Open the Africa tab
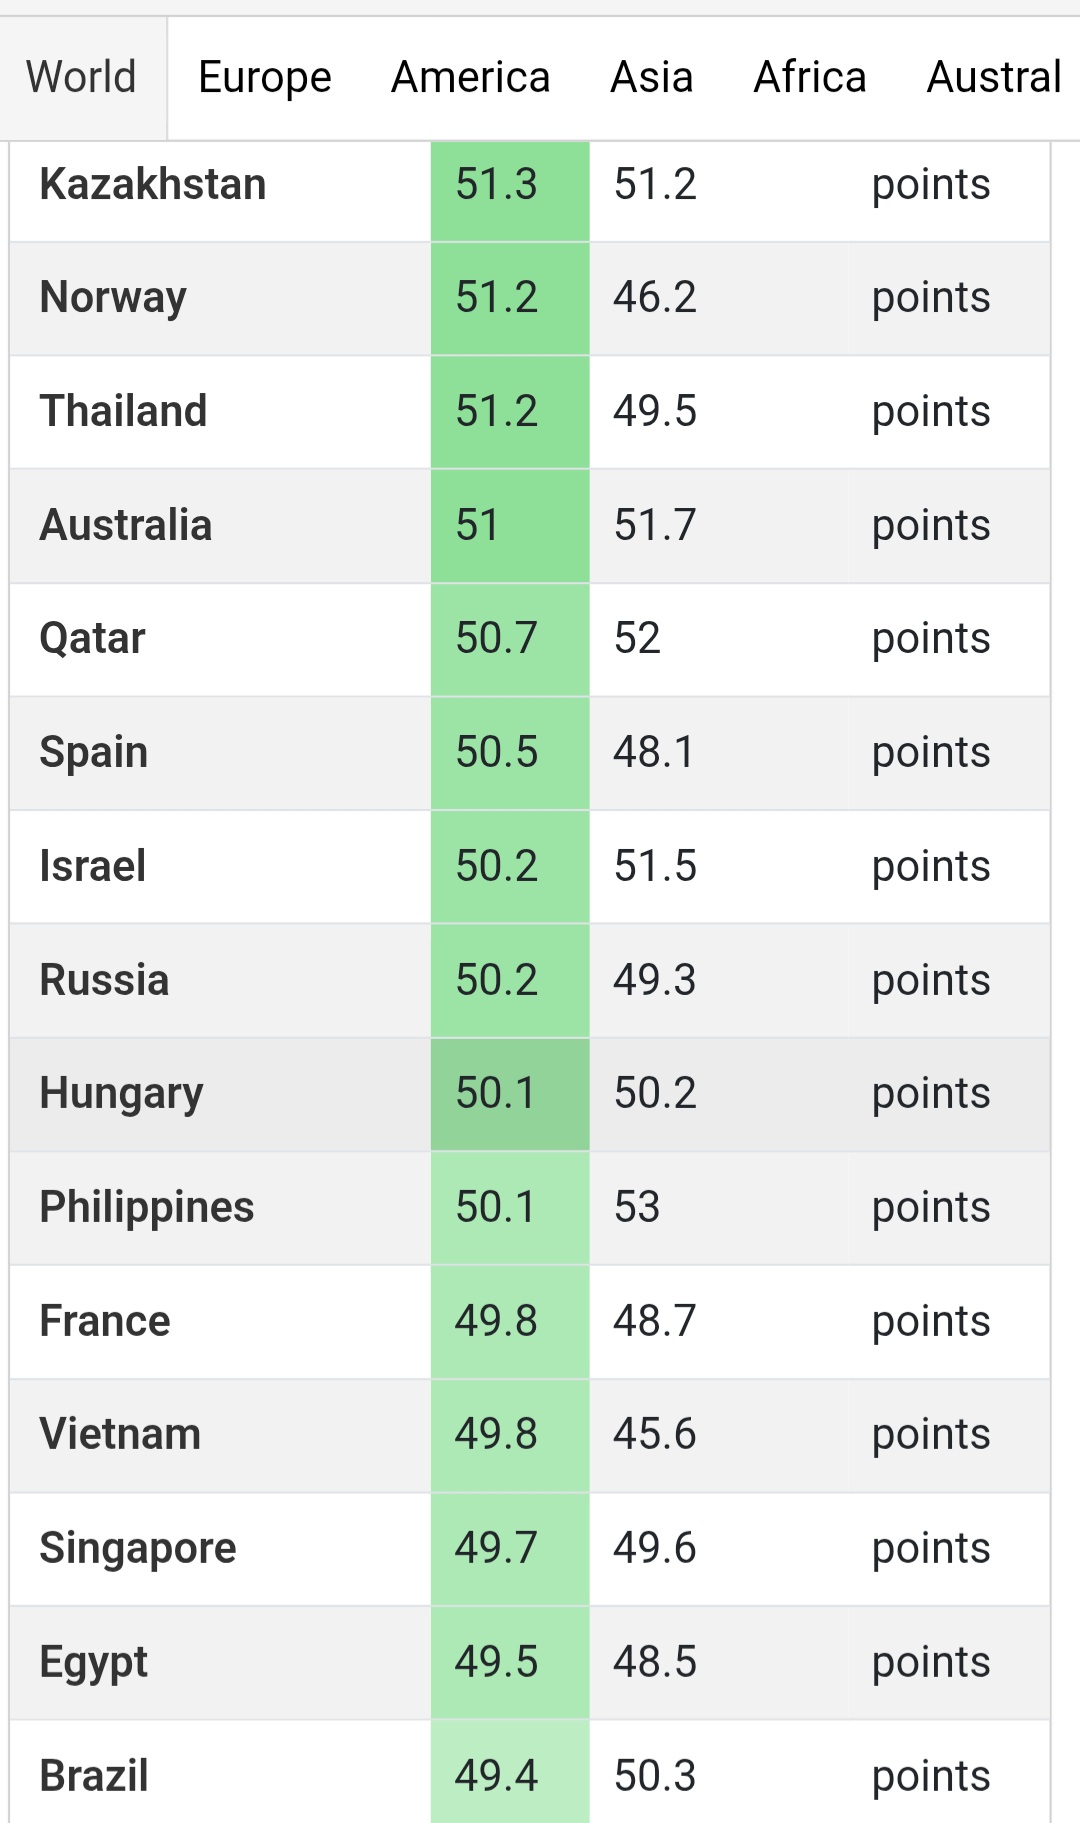Screen dimensions: 1080x1823 (810, 78)
